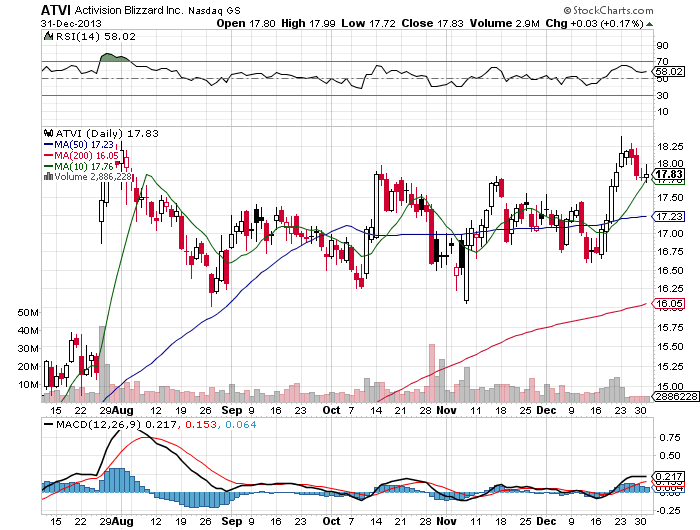Click the green up-triangle after Chg value
Image resolution: width=700 pixels, height=530 pixels.
[649, 24]
